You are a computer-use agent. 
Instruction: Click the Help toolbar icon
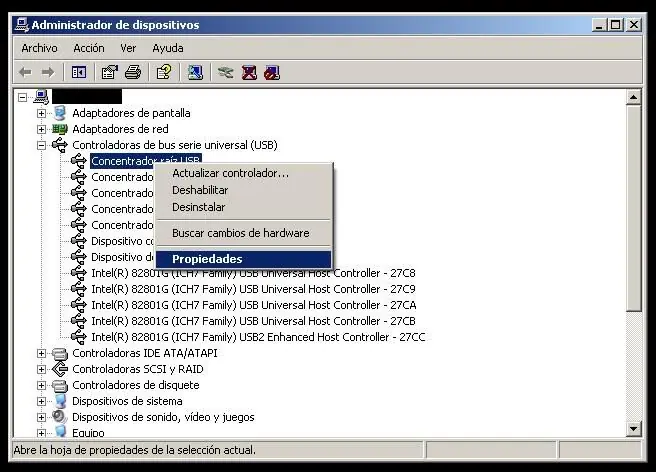pos(164,72)
